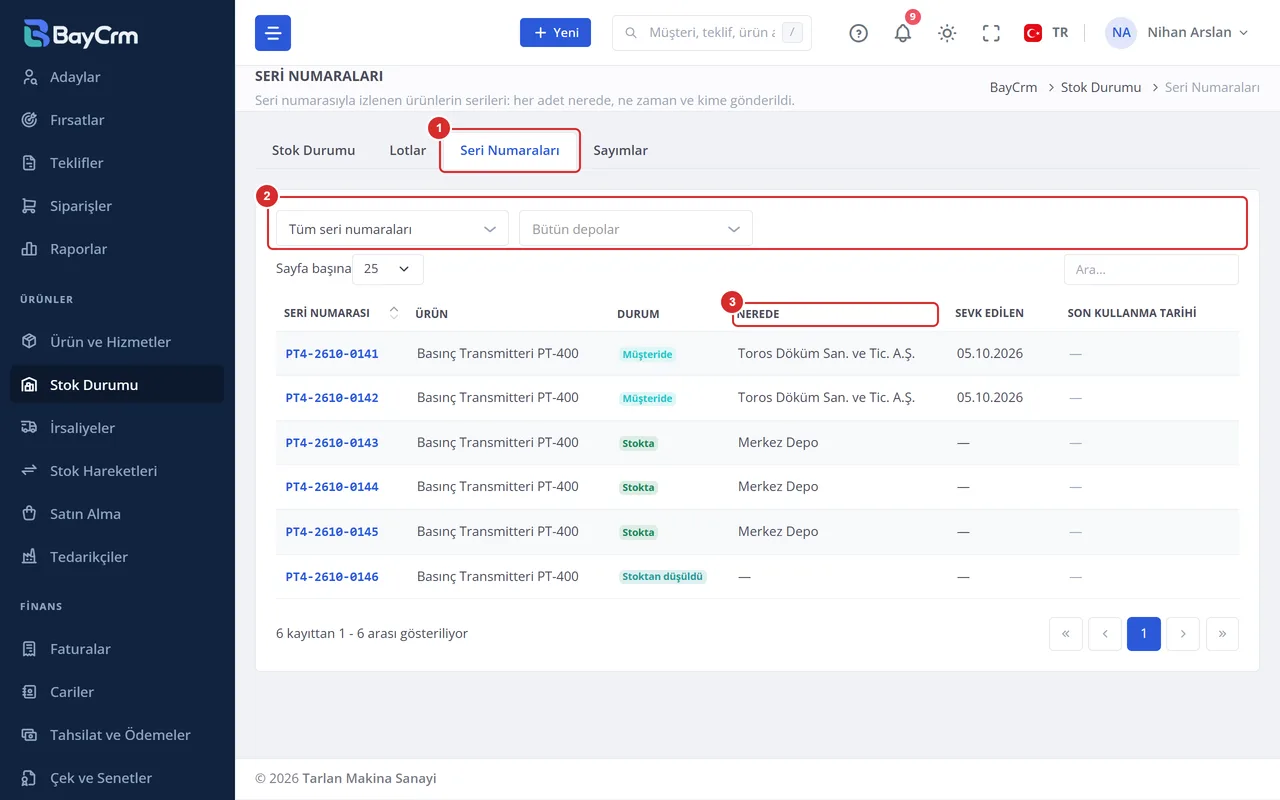Click the BayCrm breadcrumb link
The height and width of the screenshot is (800, 1280).
pyautogui.click(x=1014, y=88)
